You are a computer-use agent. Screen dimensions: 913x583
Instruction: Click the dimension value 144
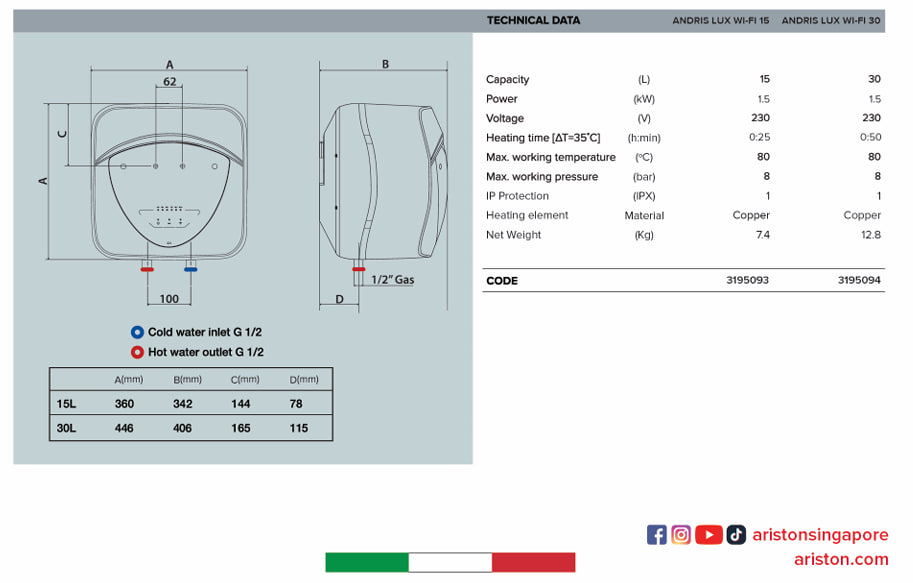pos(240,404)
